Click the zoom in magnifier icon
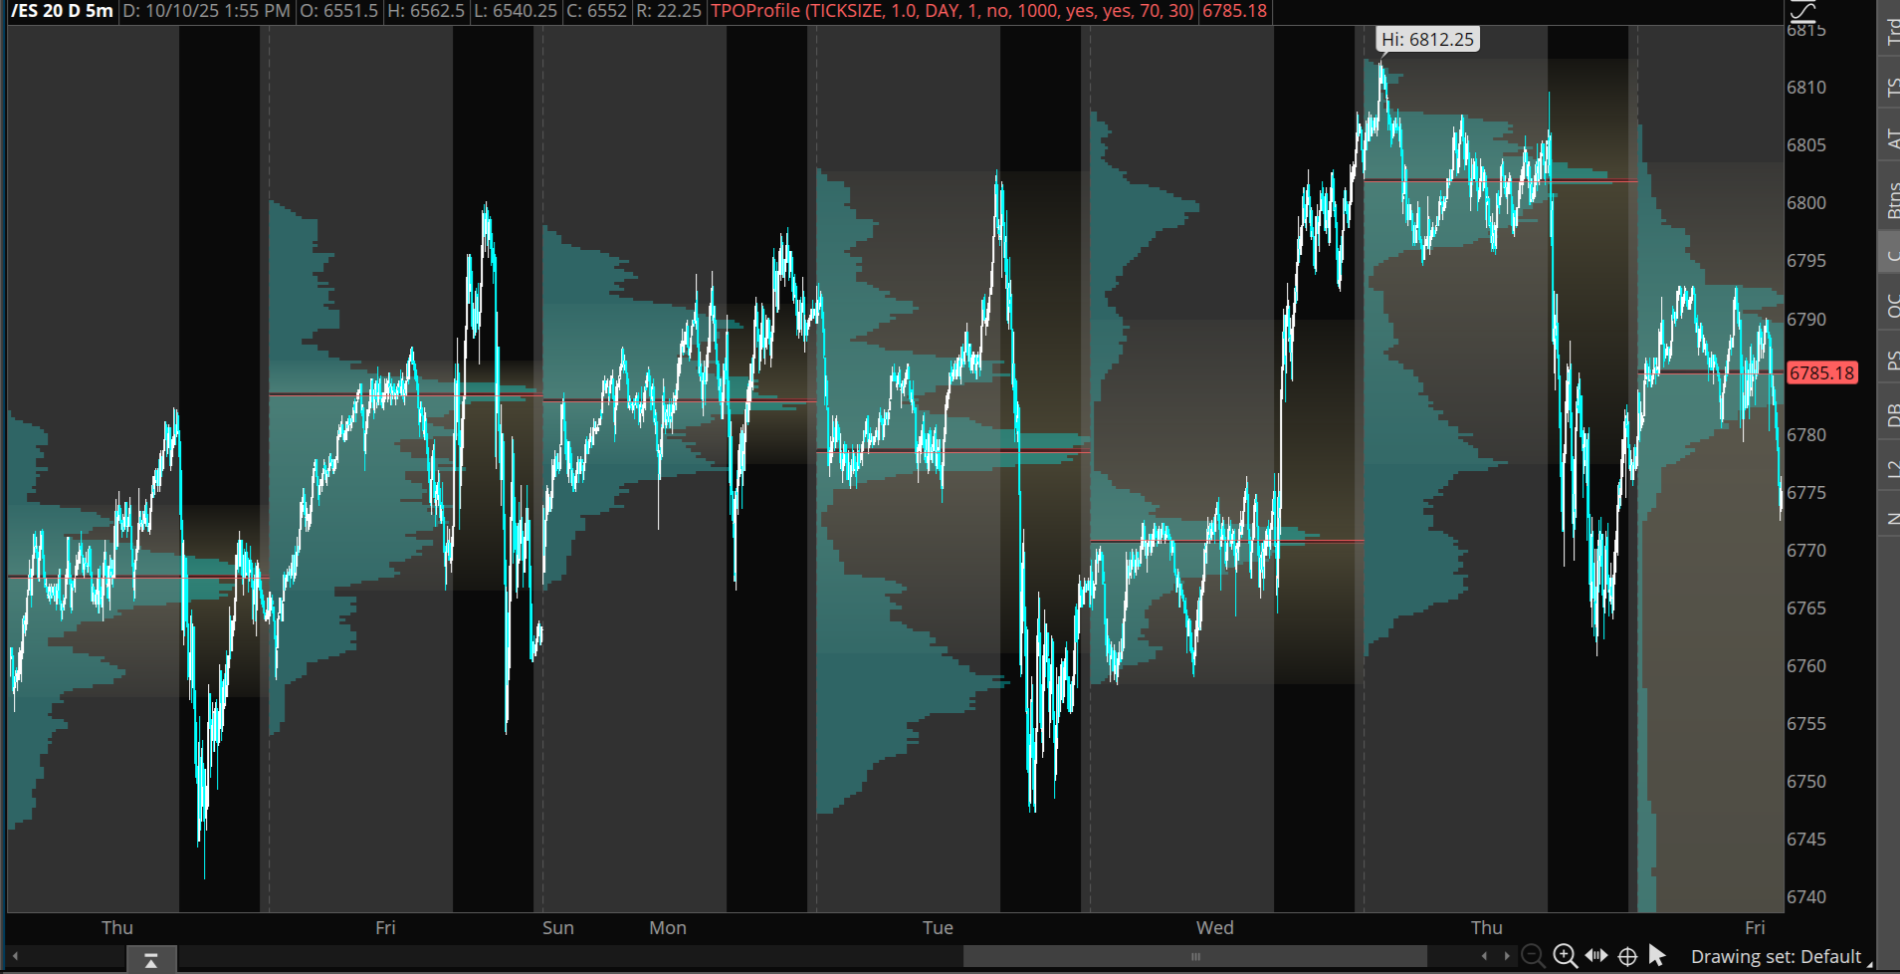This screenshot has width=1900, height=974. coord(1565,956)
